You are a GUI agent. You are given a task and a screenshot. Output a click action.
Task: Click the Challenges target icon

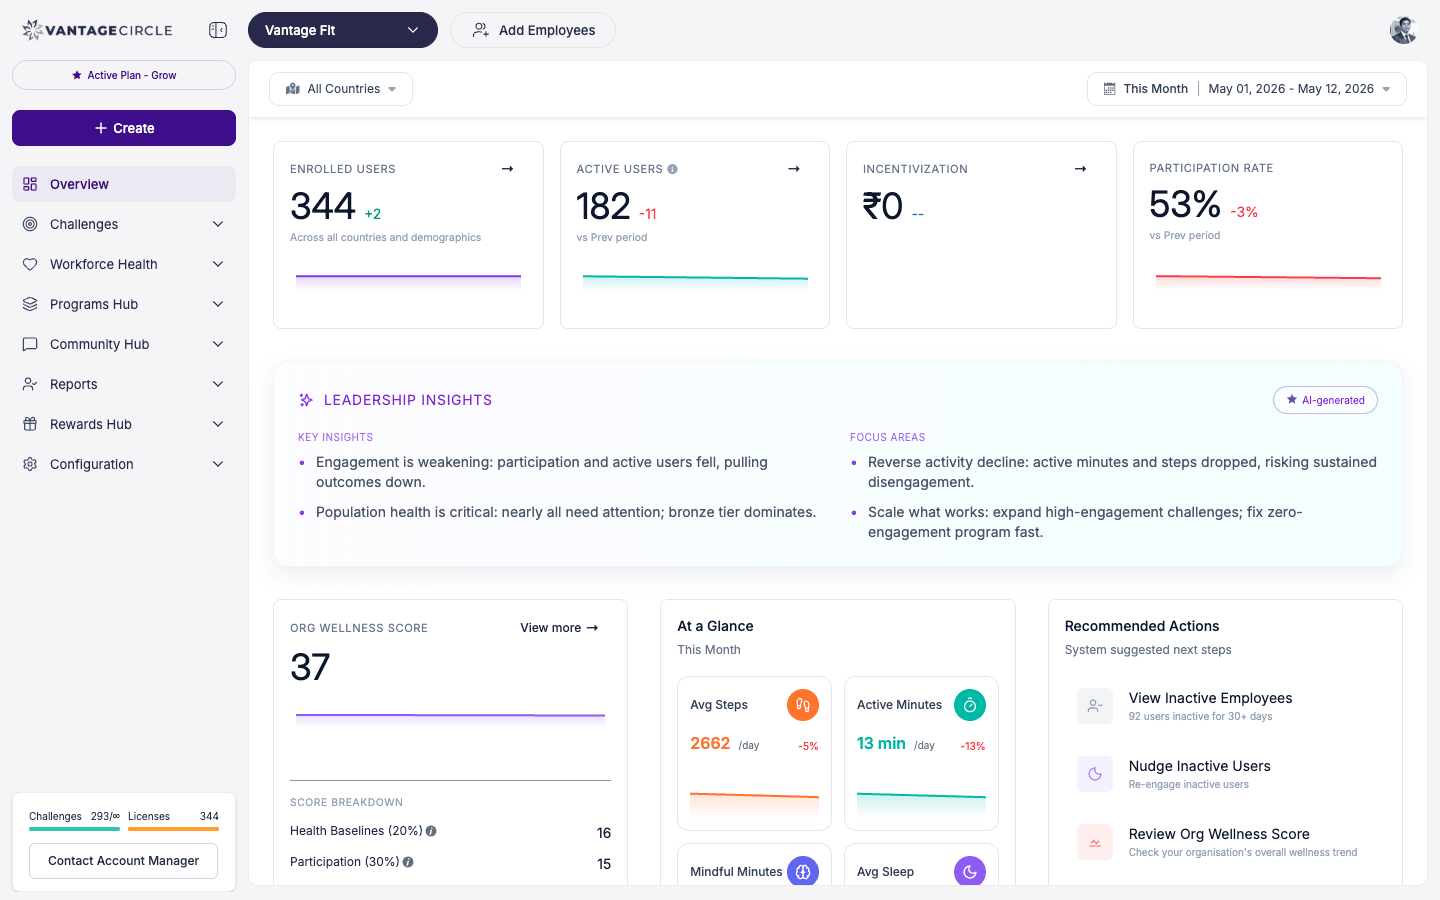click(30, 224)
